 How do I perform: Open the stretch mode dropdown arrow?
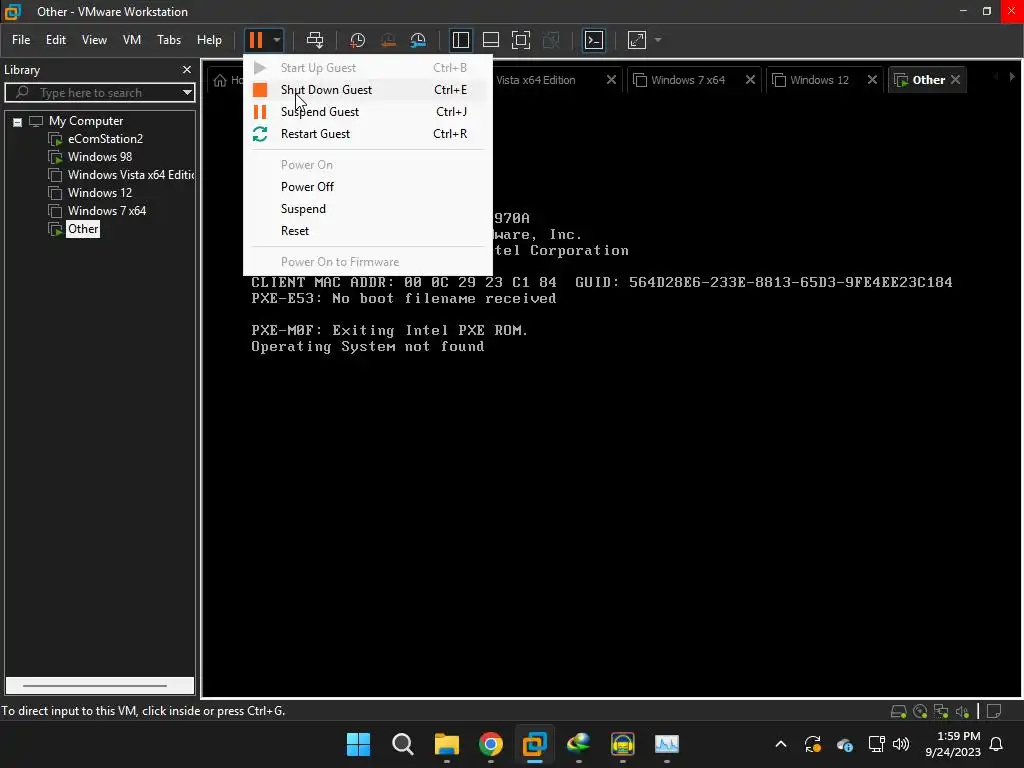(658, 40)
